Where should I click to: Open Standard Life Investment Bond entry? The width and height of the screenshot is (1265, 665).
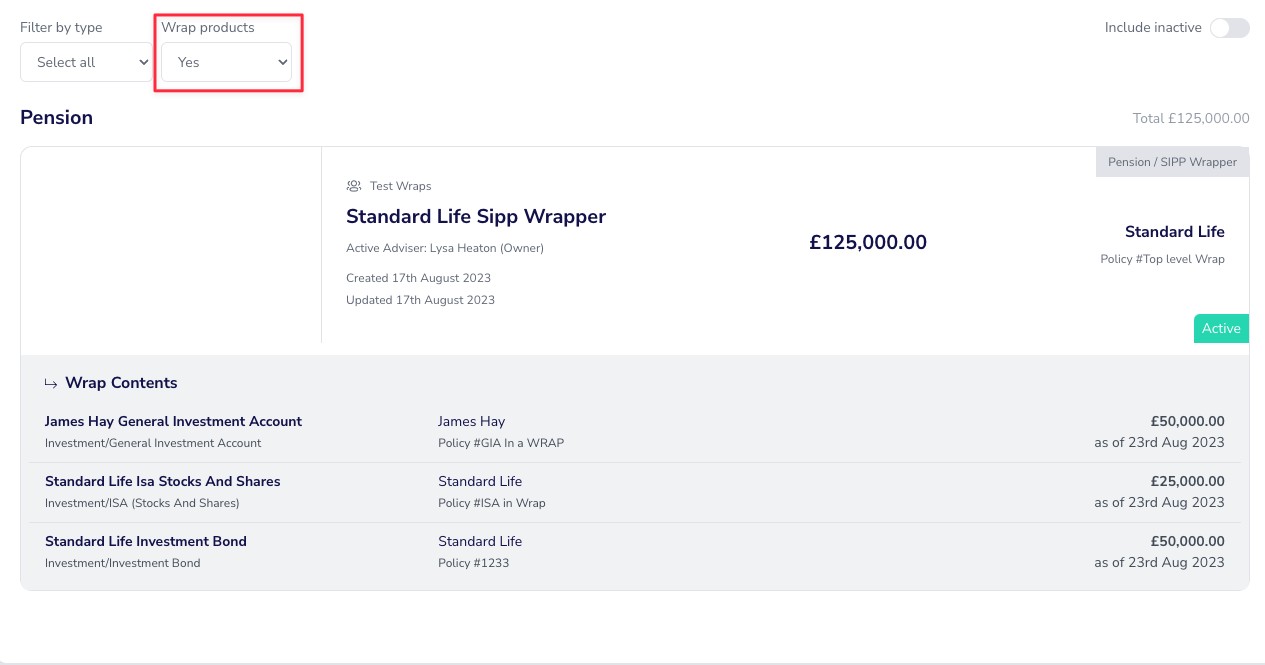(145, 541)
